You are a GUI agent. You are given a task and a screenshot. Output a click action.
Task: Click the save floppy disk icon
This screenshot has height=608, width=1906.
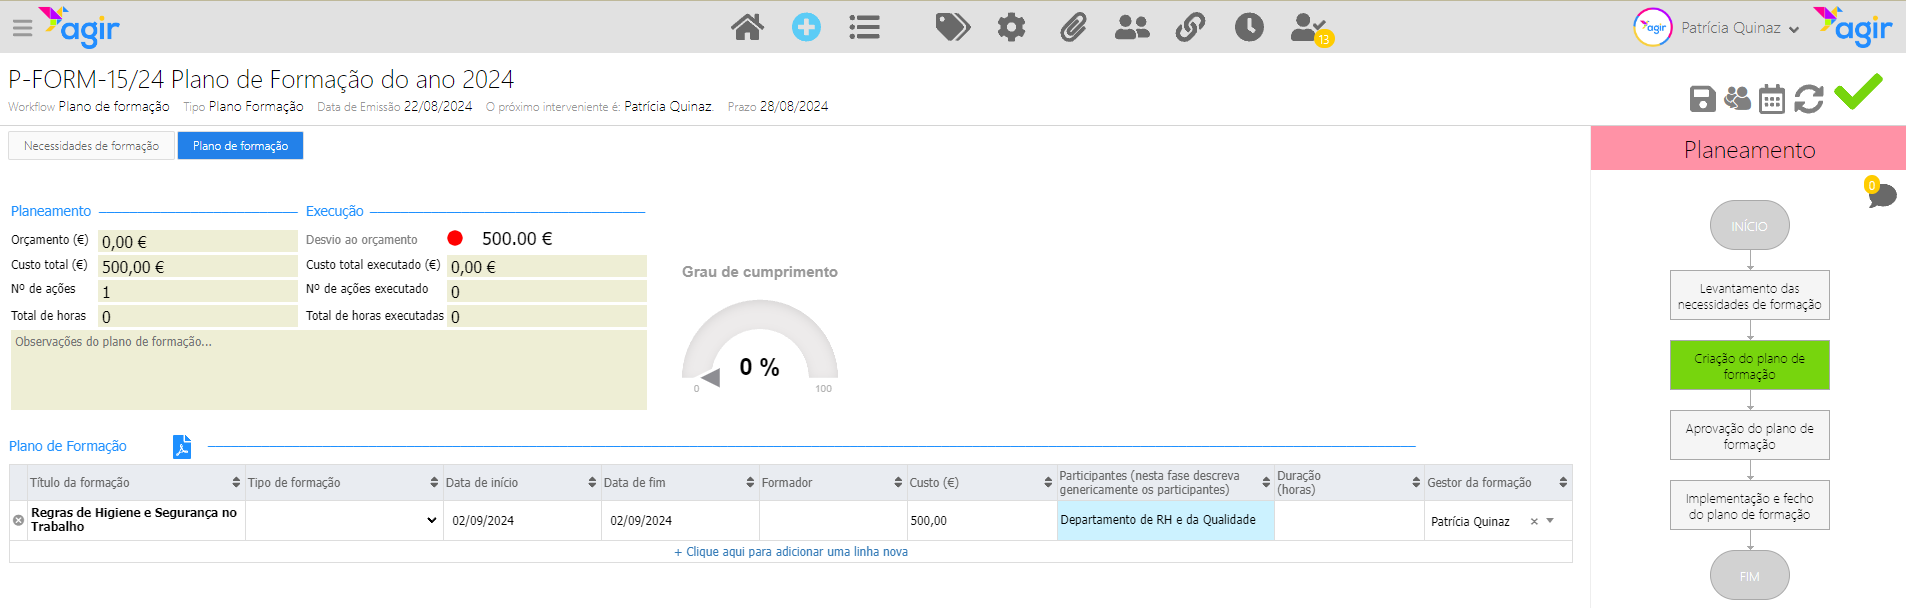tap(1702, 99)
